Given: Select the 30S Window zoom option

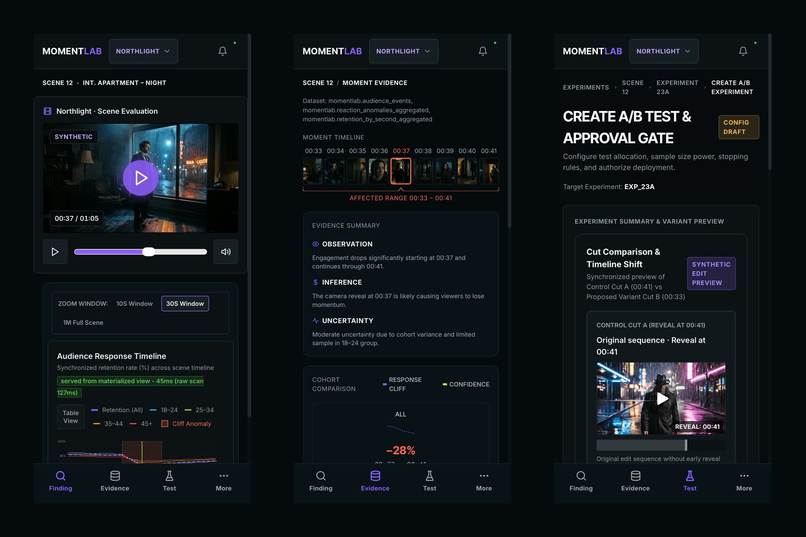Looking at the screenshot, I should tap(185, 304).
